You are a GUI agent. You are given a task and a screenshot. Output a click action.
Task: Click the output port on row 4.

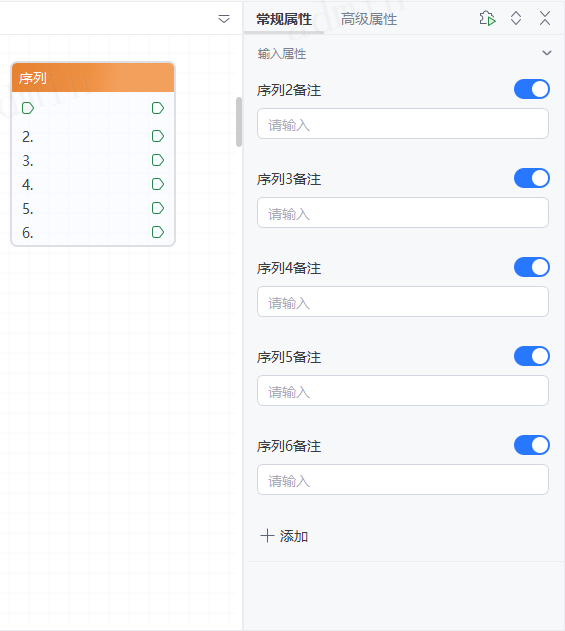(158, 184)
